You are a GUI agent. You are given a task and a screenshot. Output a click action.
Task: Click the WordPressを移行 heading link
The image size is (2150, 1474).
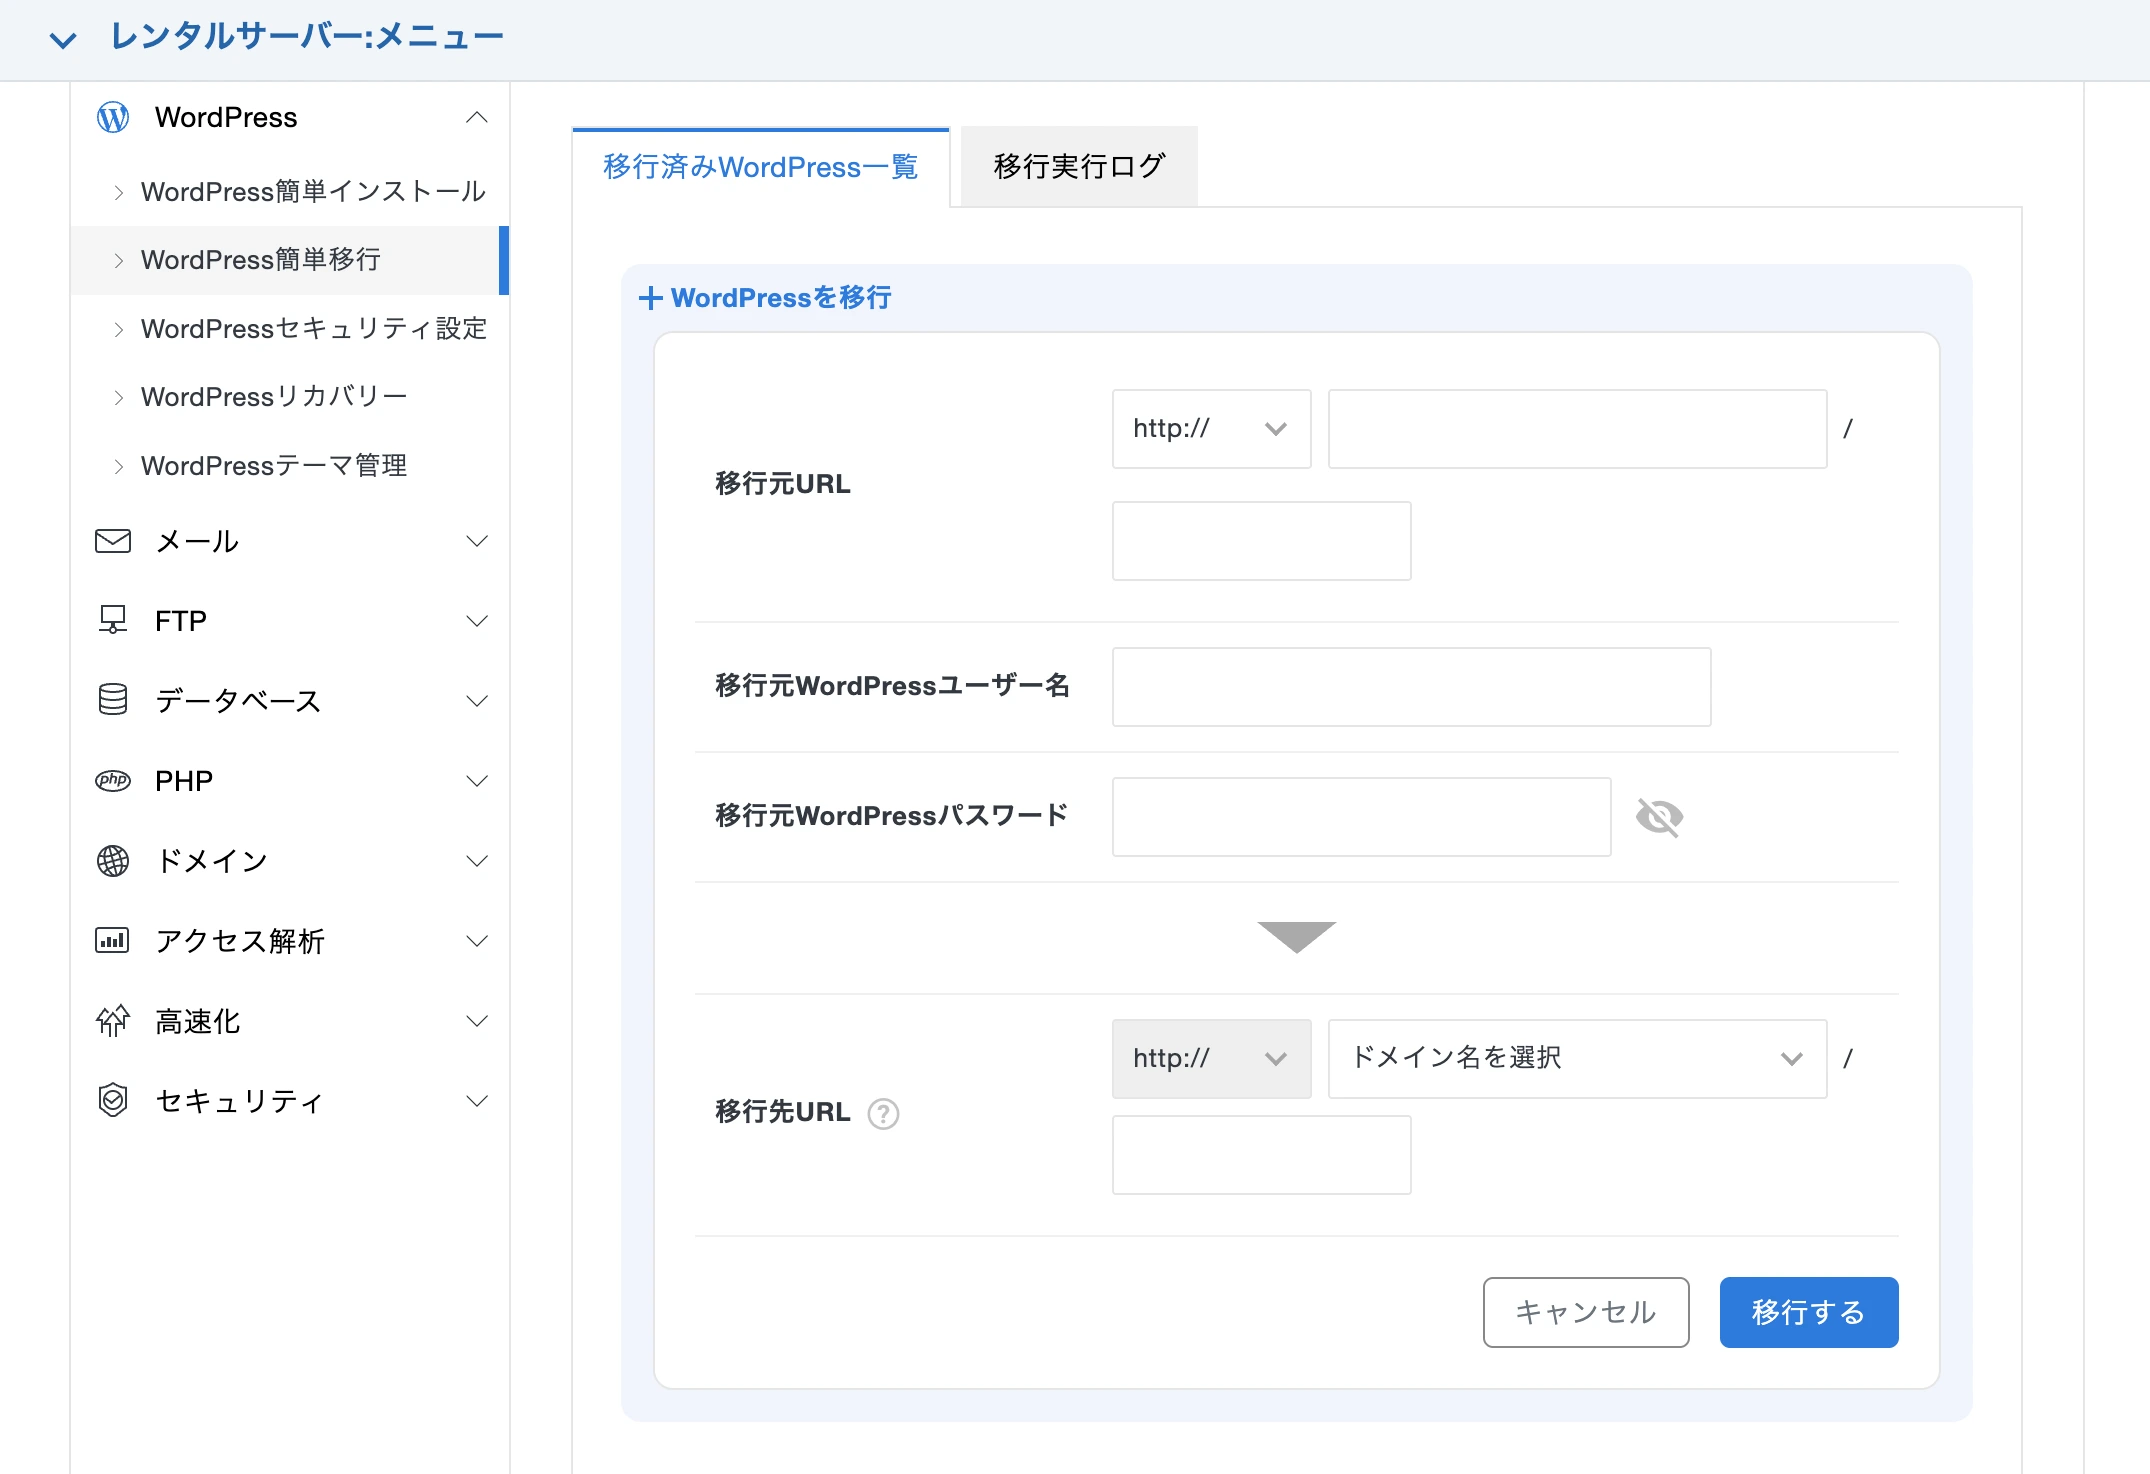click(x=781, y=298)
